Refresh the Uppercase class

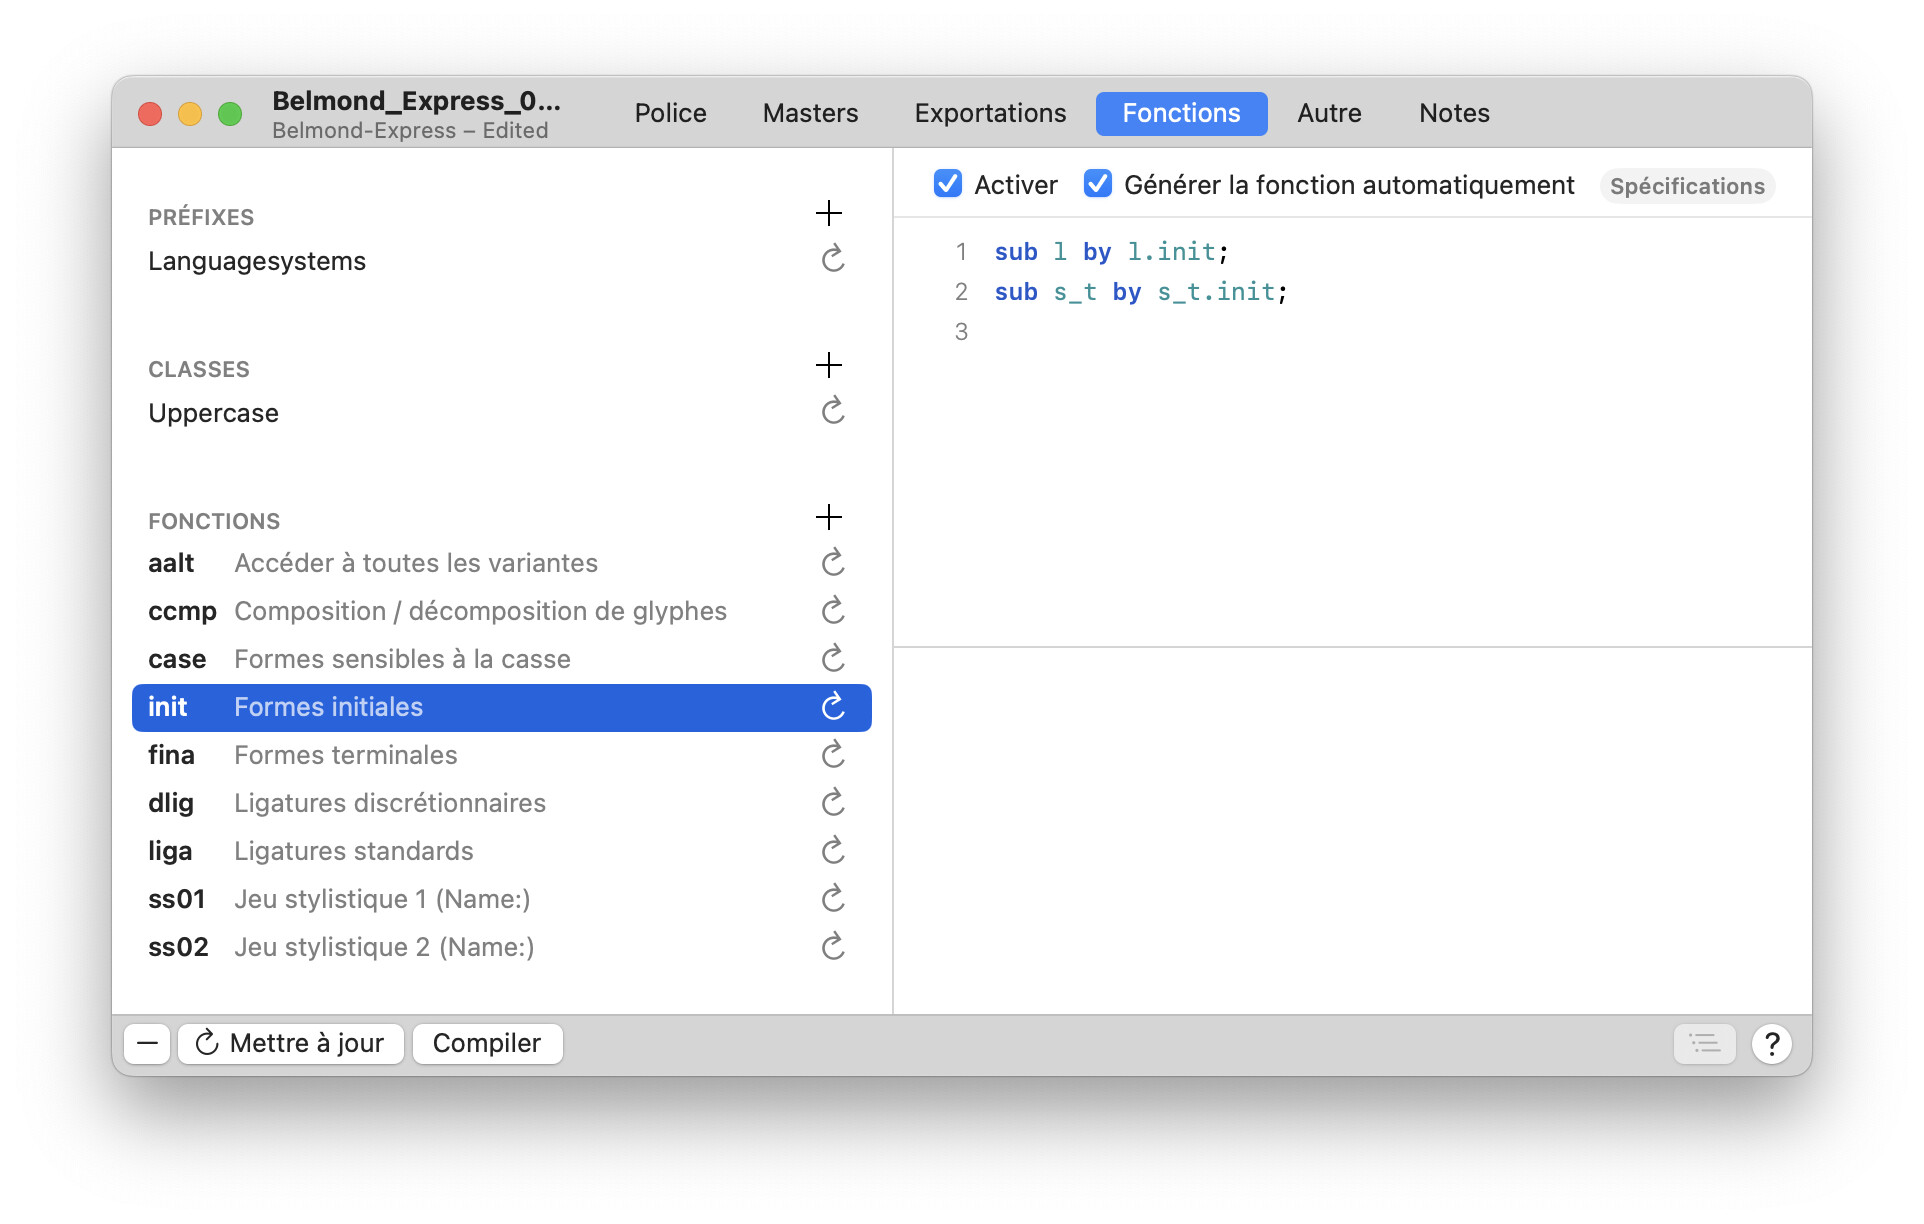[x=832, y=412]
